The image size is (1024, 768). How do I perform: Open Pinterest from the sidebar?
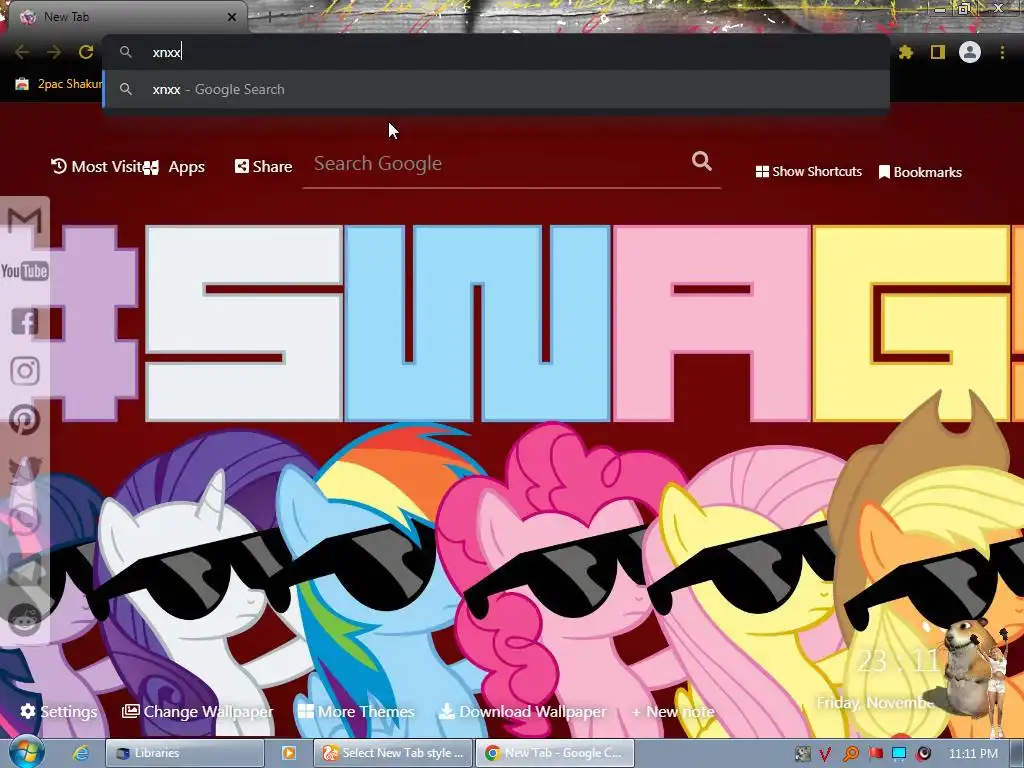pos(25,420)
